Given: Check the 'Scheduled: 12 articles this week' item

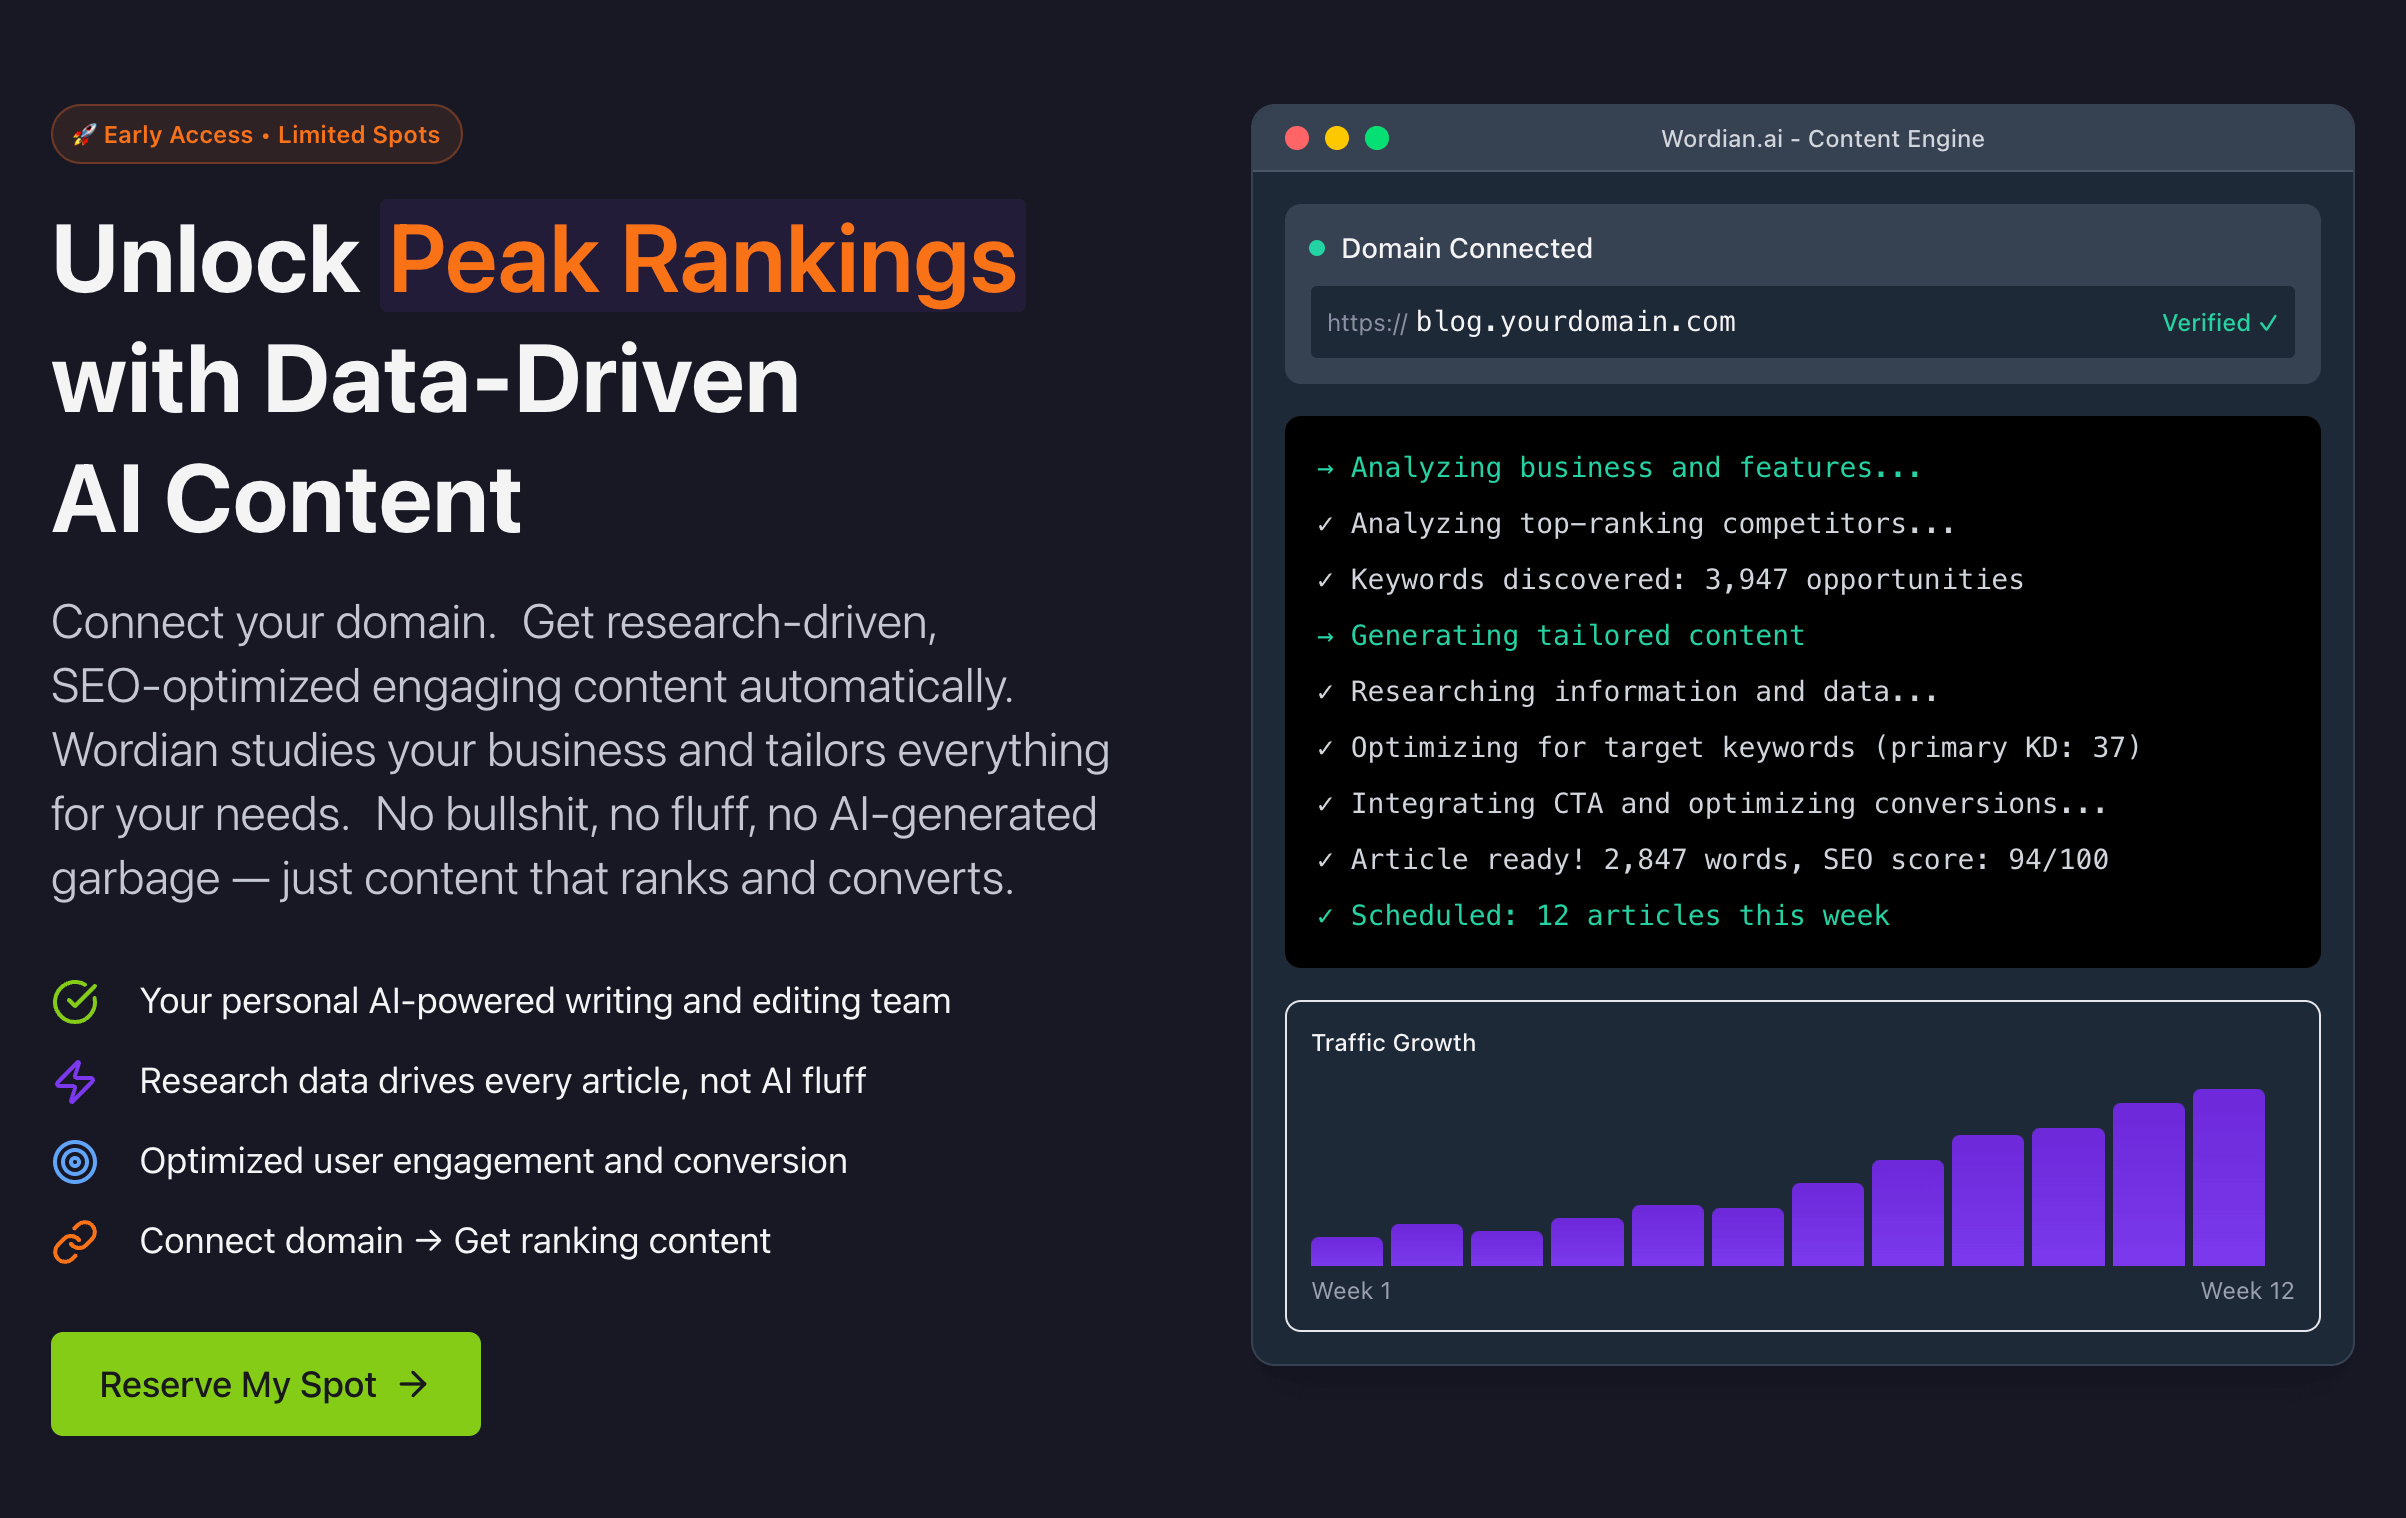Looking at the screenshot, I should (x=1327, y=915).
